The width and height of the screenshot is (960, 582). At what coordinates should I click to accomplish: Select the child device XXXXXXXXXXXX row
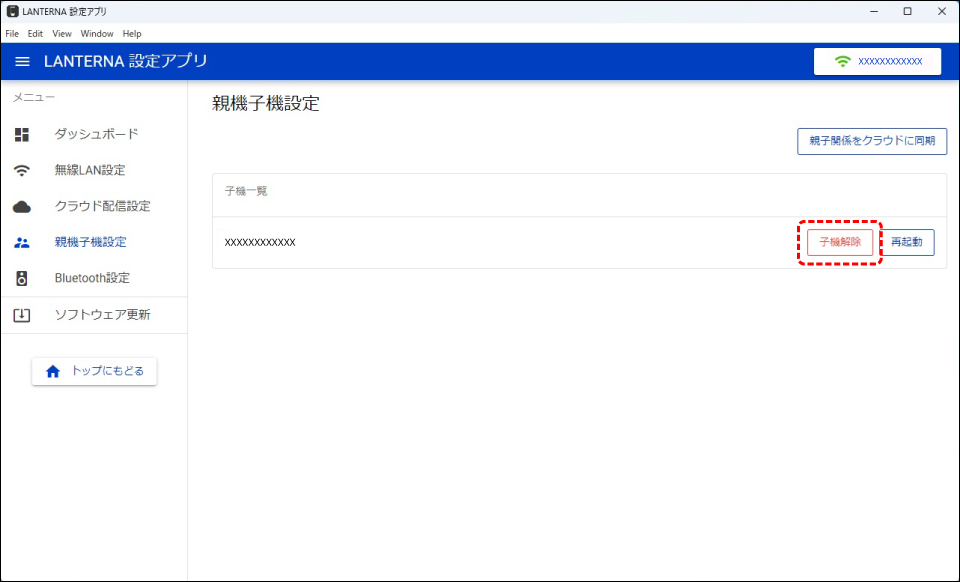[x=260, y=243]
